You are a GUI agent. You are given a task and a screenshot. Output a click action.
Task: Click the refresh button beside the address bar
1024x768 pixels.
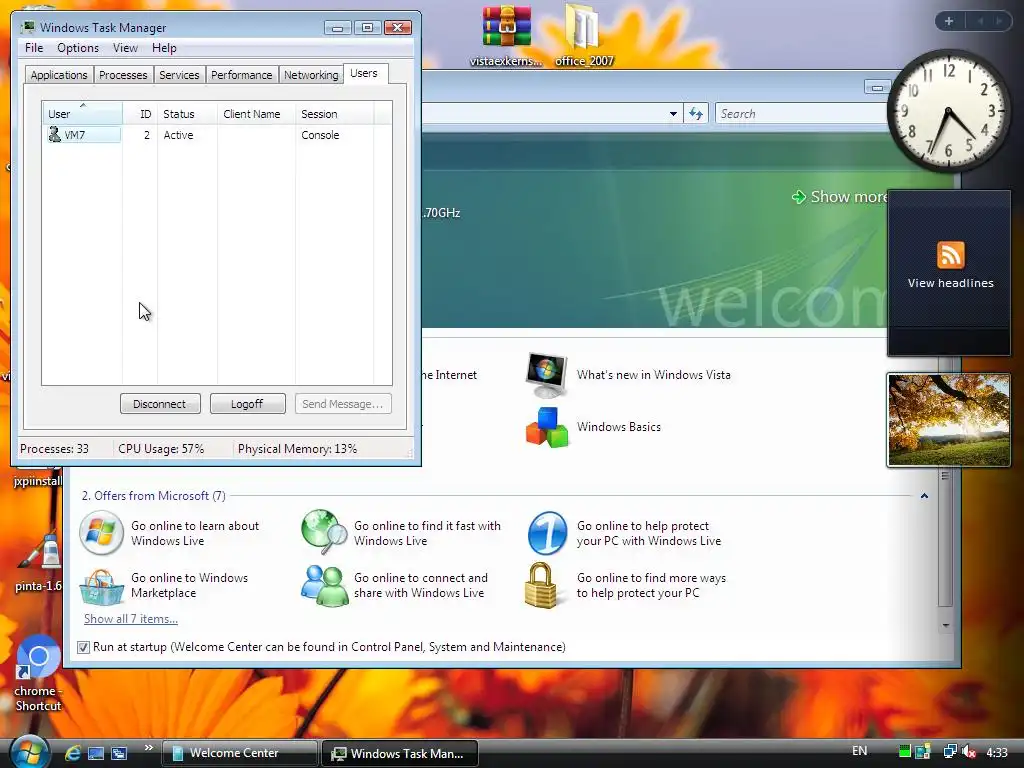696,114
